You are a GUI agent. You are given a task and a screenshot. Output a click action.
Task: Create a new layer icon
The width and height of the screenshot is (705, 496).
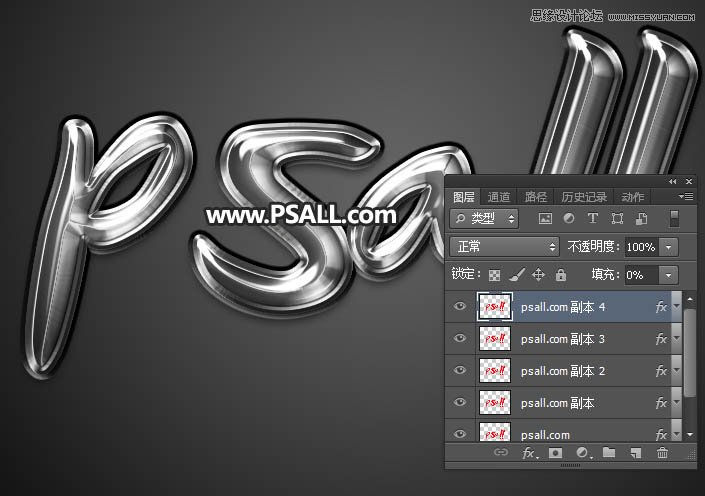(635, 453)
